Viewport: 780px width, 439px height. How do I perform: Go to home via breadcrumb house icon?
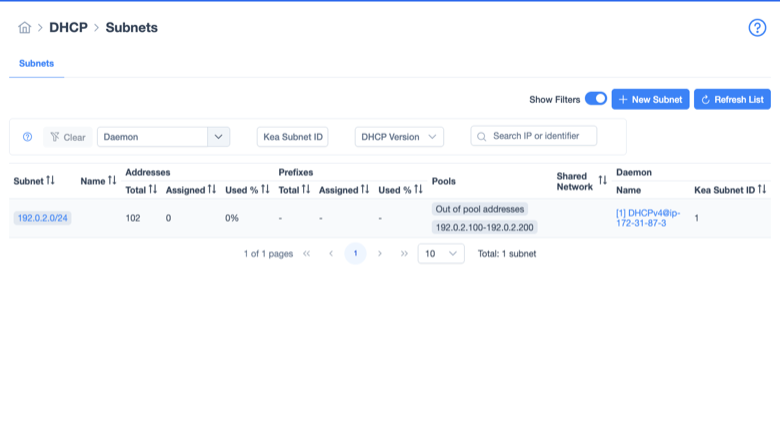click(x=24, y=27)
